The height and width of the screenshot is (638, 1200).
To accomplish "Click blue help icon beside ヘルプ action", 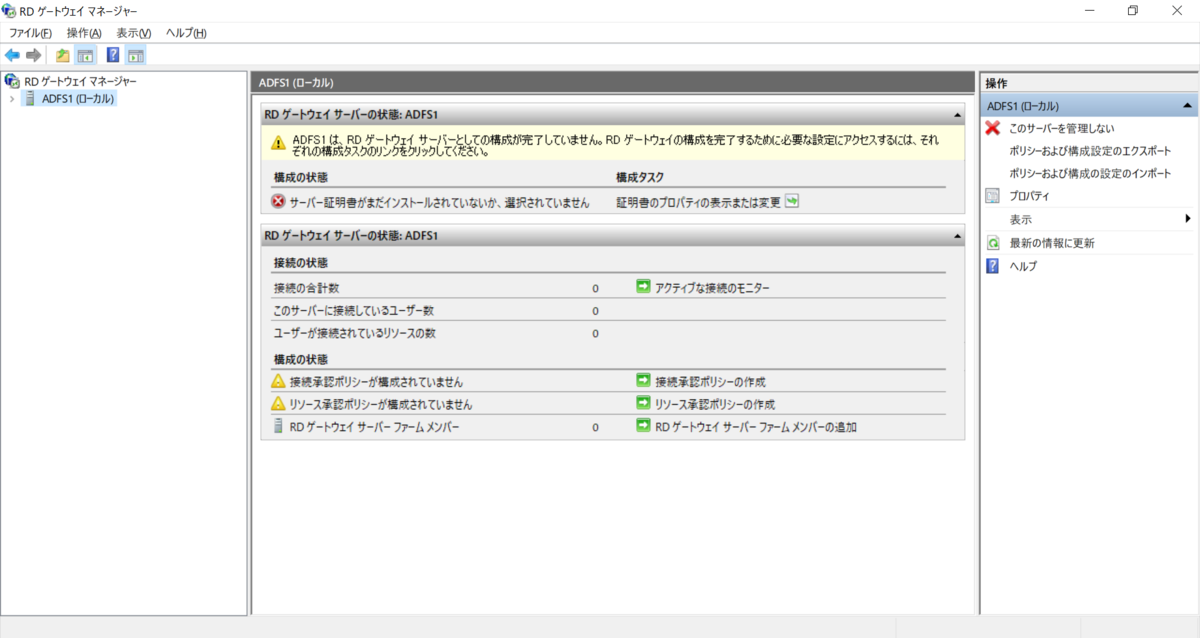I will [x=993, y=266].
